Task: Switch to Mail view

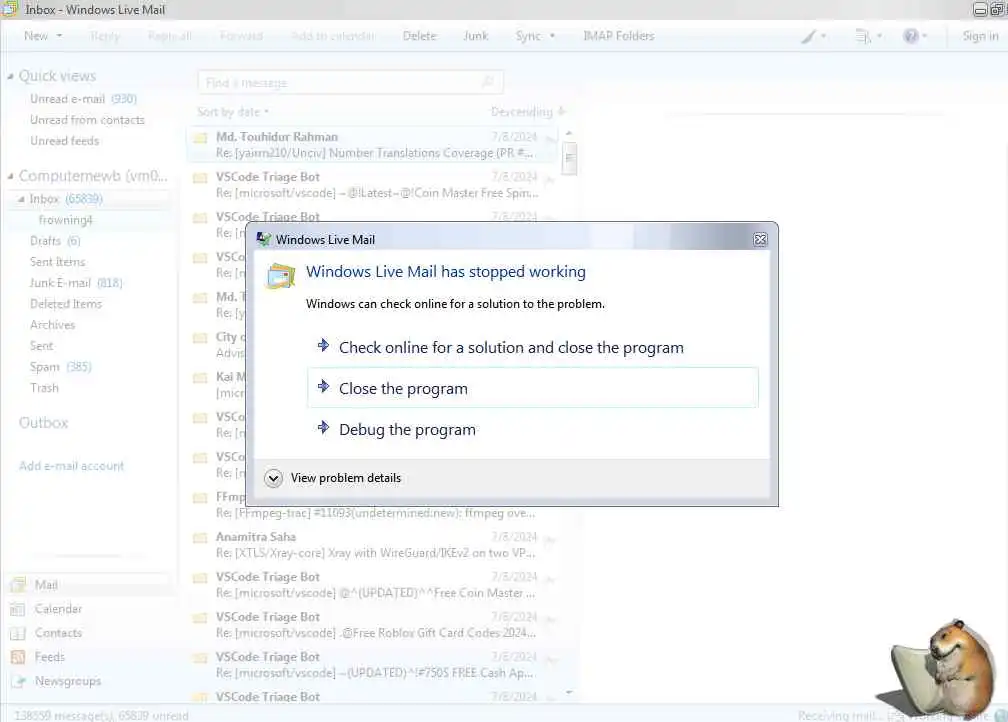Action: pyautogui.click(x=90, y=584)
